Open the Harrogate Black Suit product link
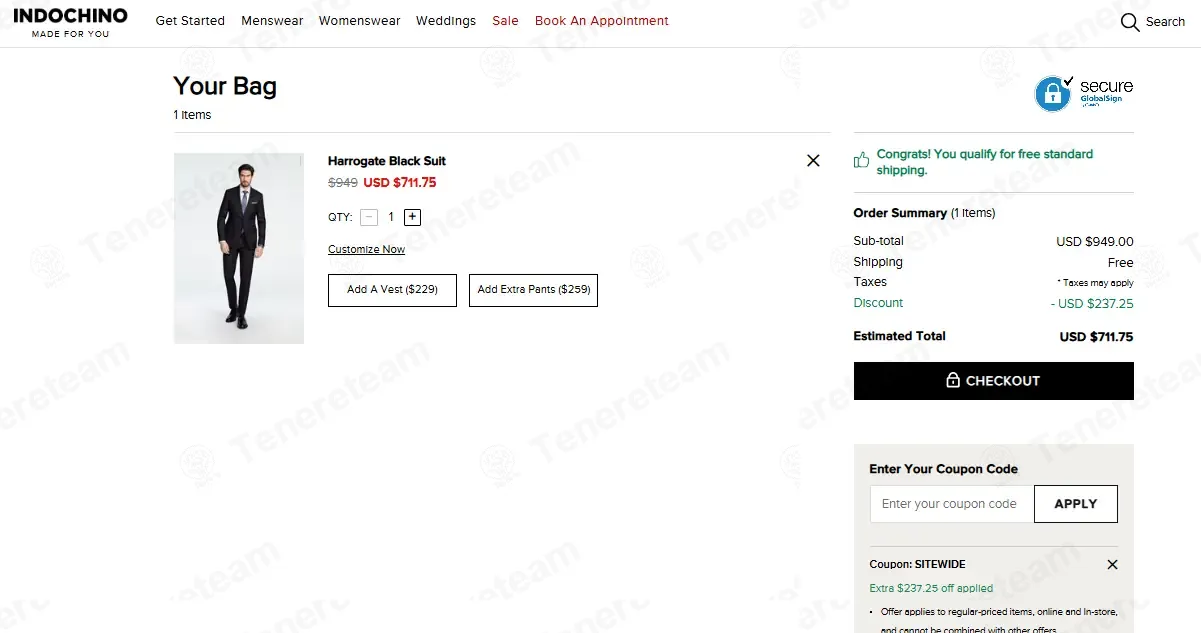The width and height of the screenshot is (1201, 633). pyautogui.click(x=387, y=161)
